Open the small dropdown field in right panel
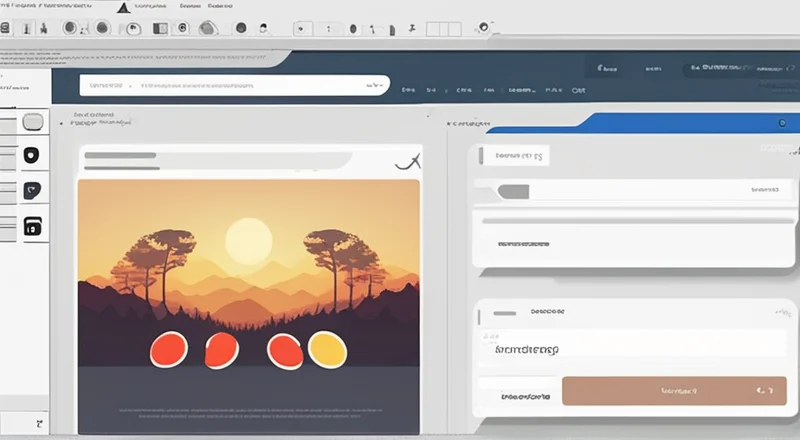 click(512, 156)
